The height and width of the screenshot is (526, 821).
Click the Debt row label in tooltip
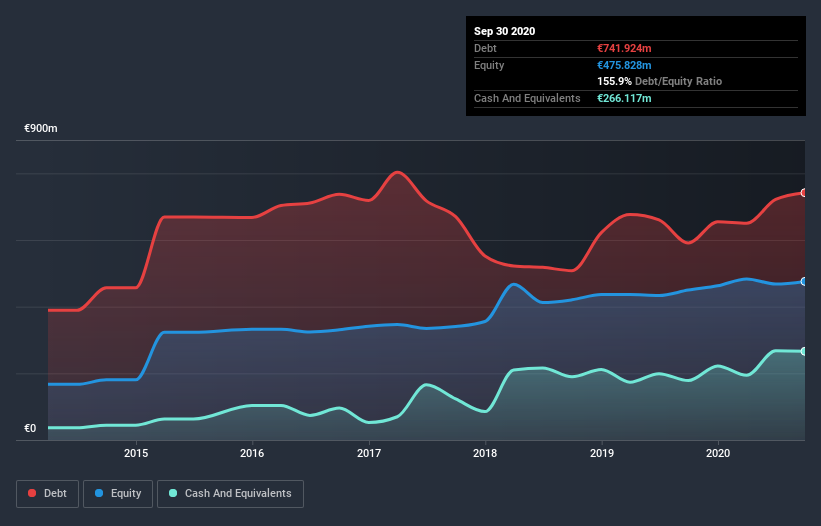(485, 48)
